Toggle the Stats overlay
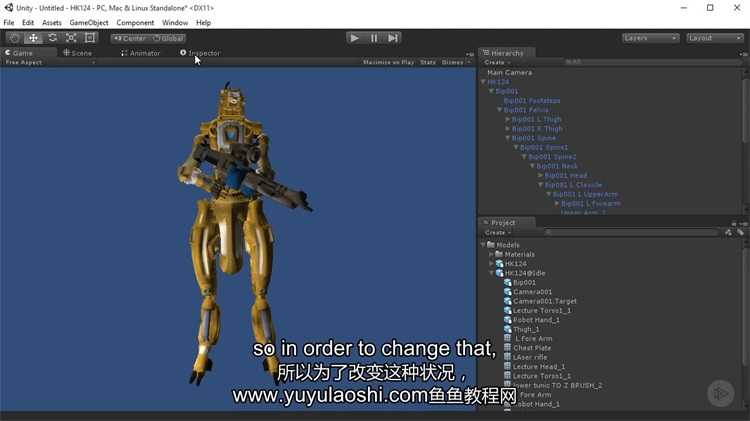750x421 pixels. [428, 62]
